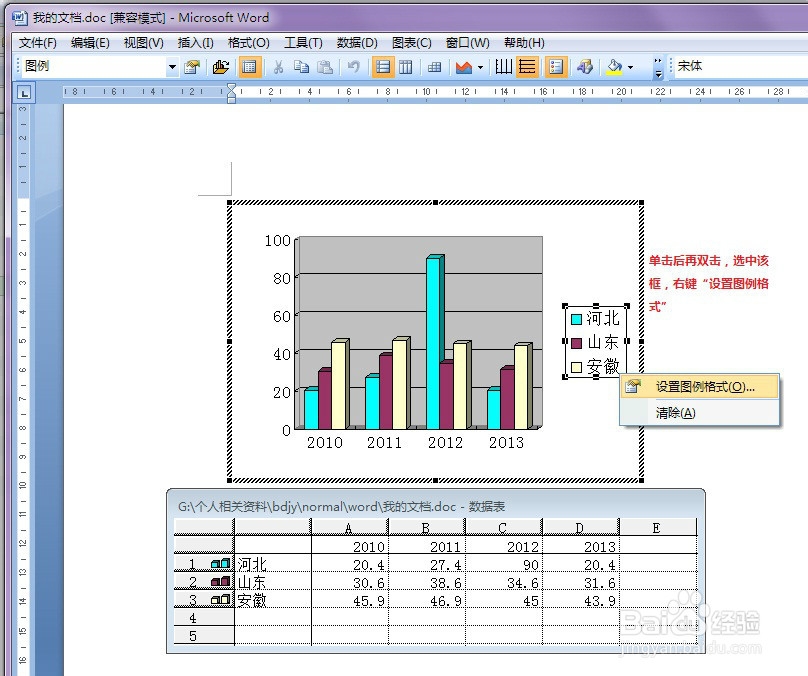Screen dimensions: 808x676
Task: Open the 数据(D) menu
Action: [x=357, y=43]
